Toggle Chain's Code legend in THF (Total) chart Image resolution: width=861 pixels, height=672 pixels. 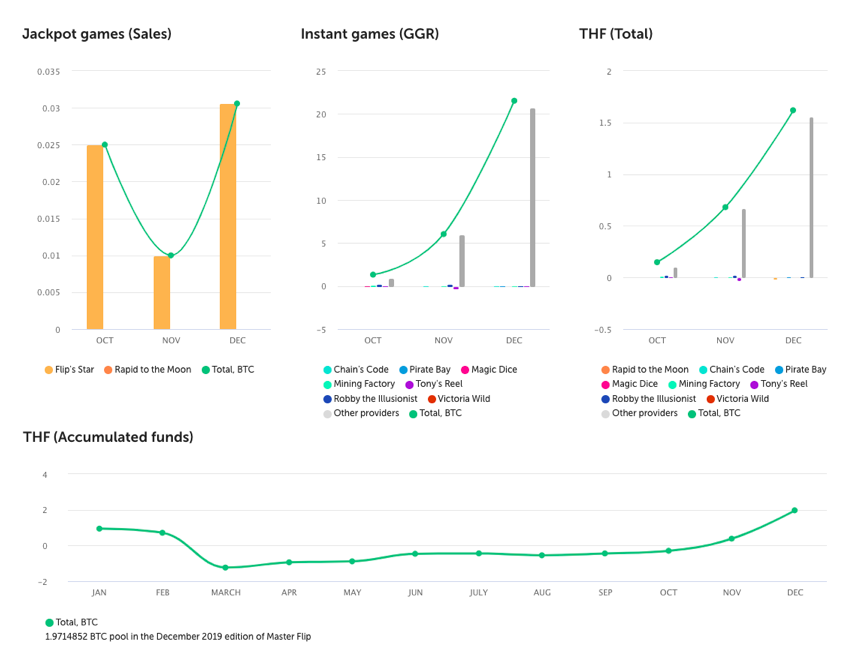click(x=731, y=369)
